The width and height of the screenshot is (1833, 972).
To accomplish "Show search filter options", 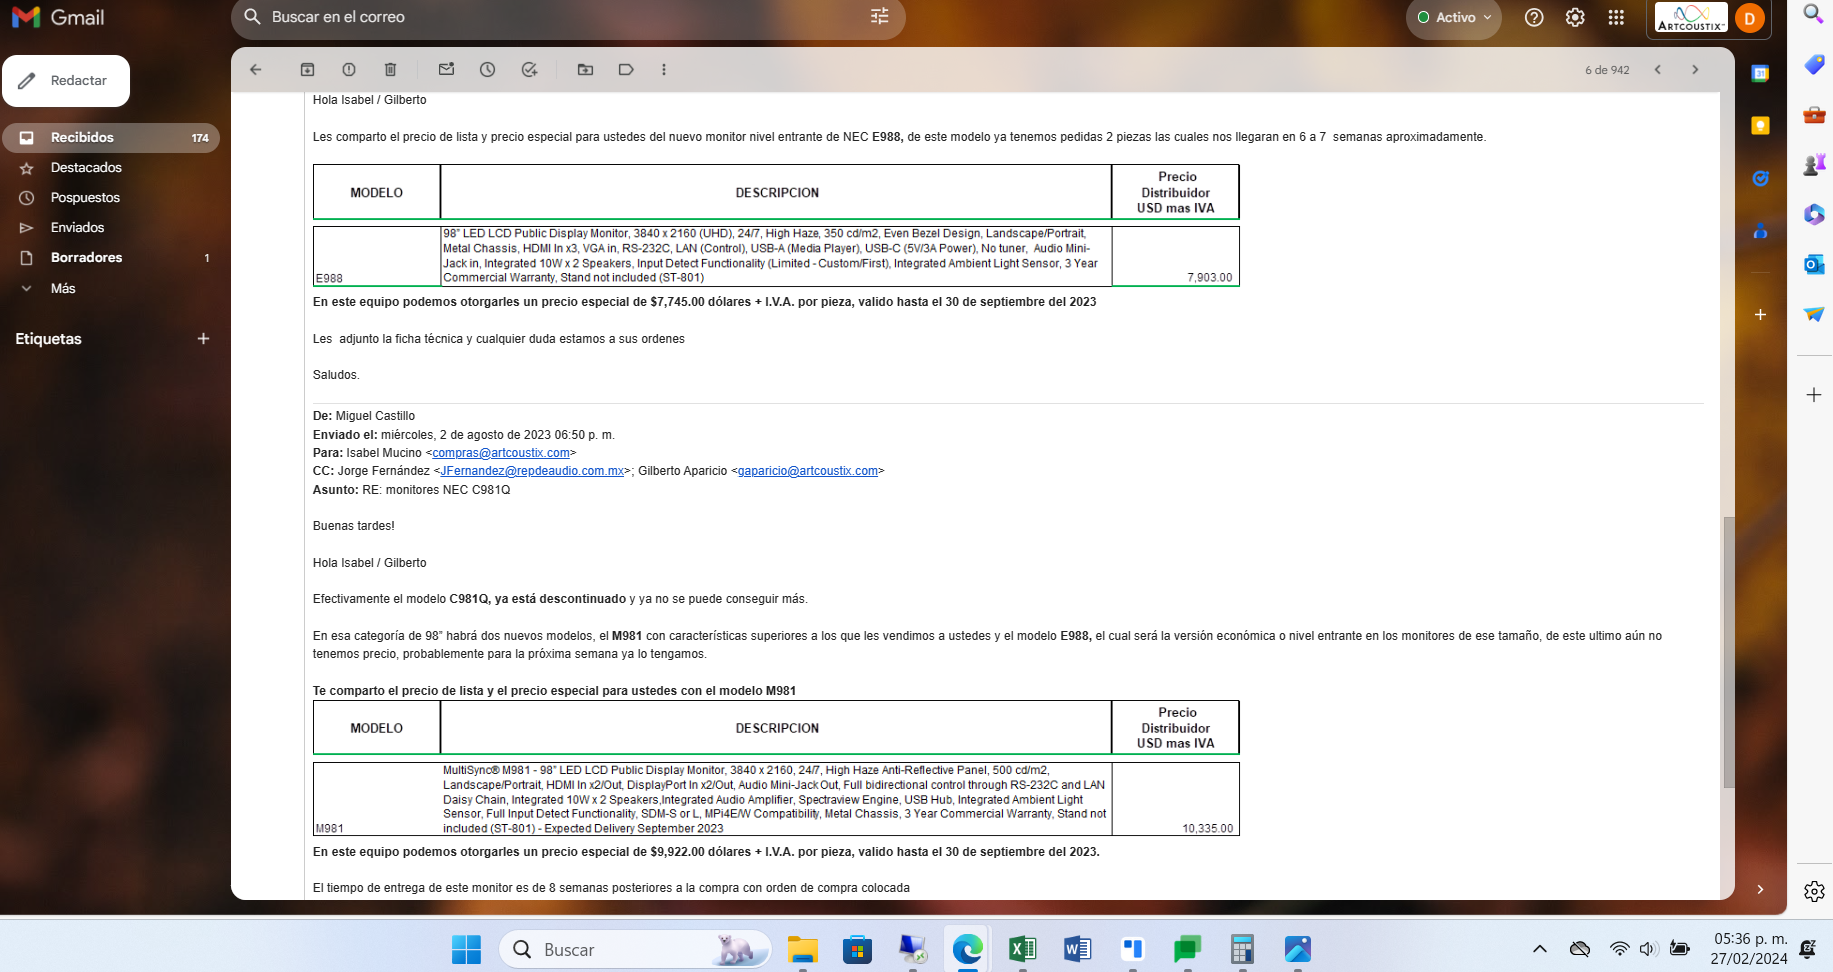I will (879, 17).
